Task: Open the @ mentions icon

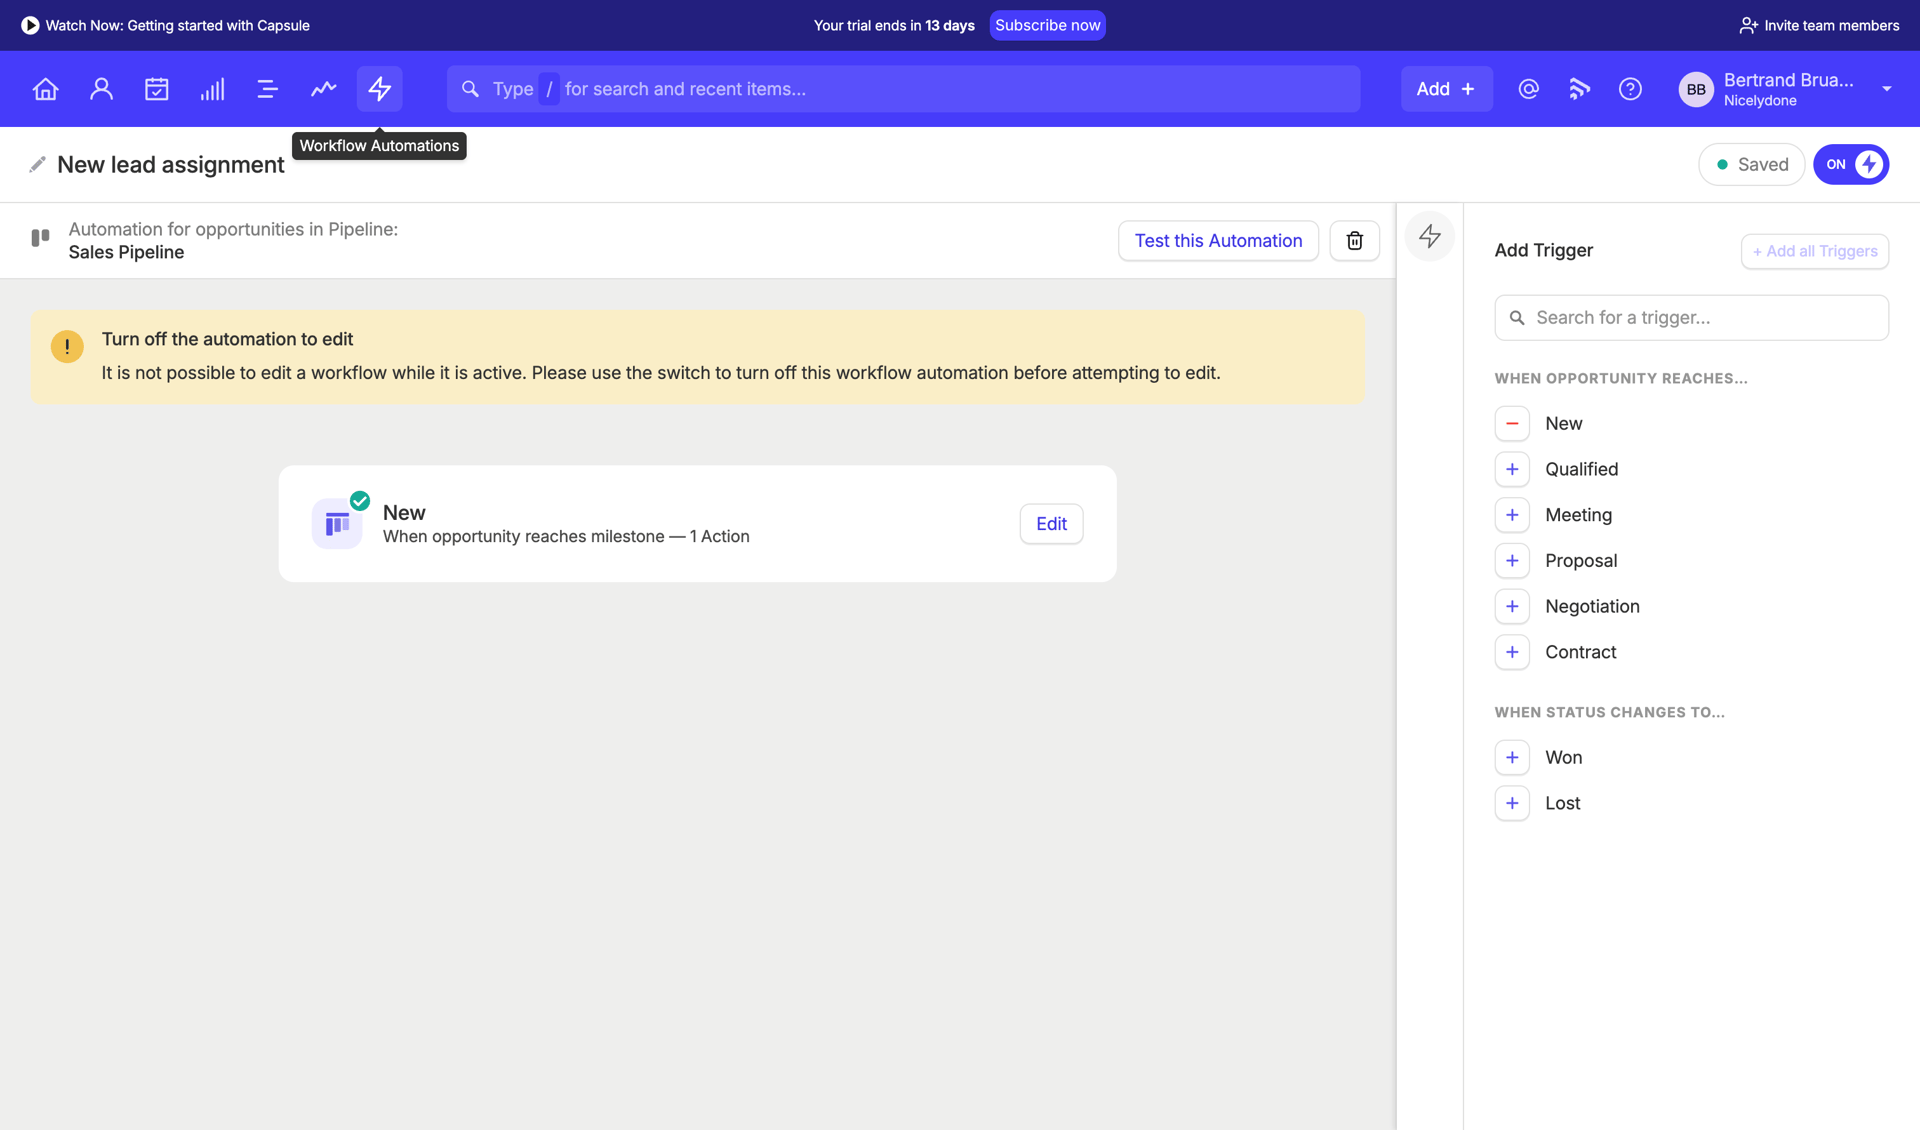Action: click(1528, 89)
